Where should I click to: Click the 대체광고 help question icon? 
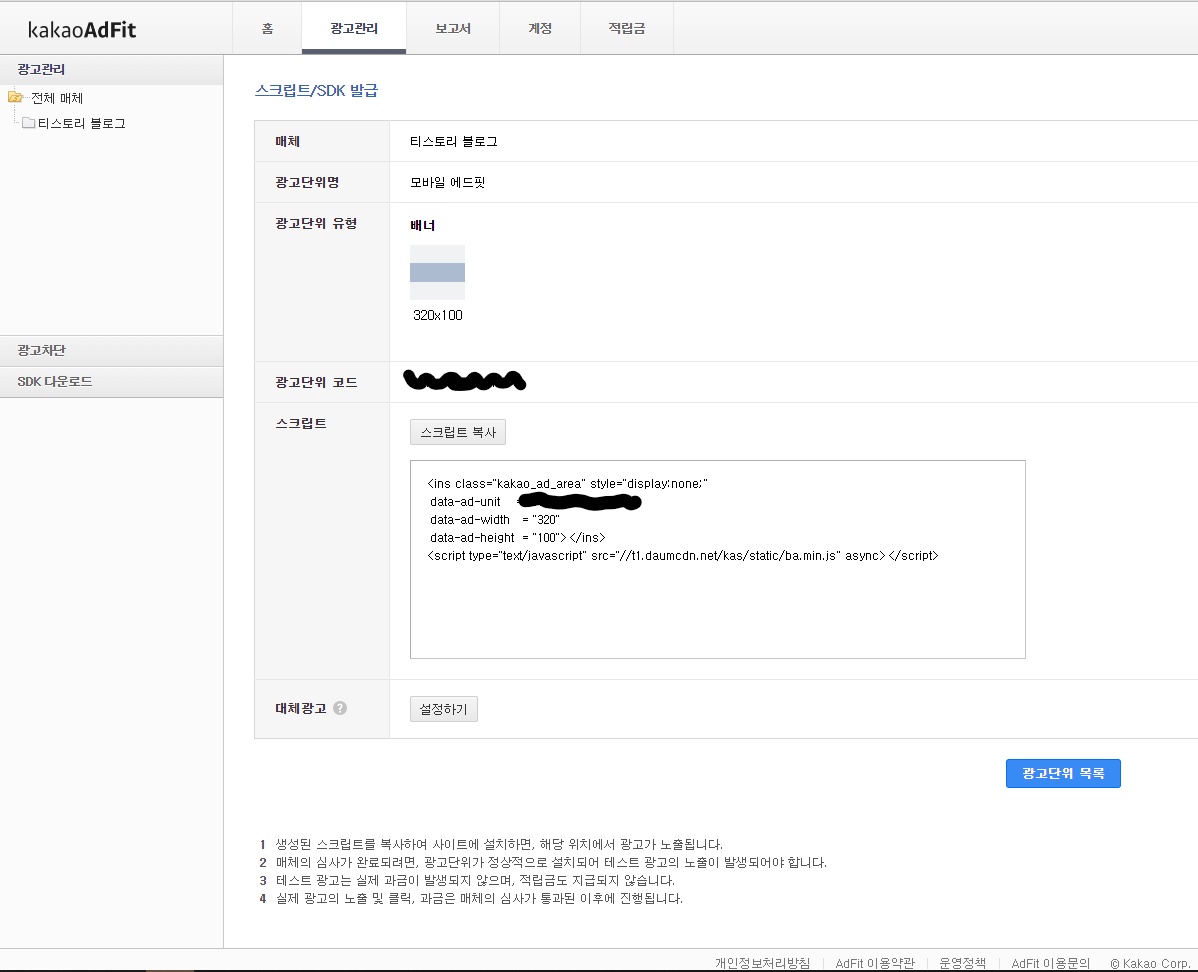340,708
